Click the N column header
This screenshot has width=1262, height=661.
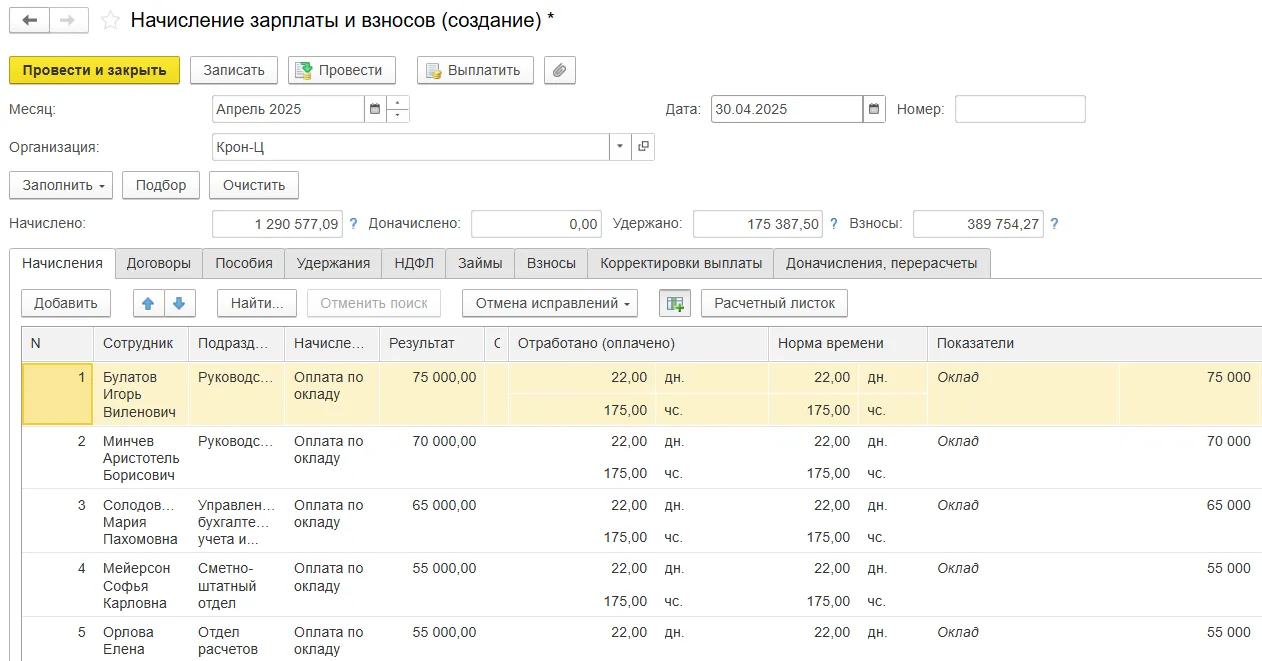pyautogui.click(x=58, y=343)
